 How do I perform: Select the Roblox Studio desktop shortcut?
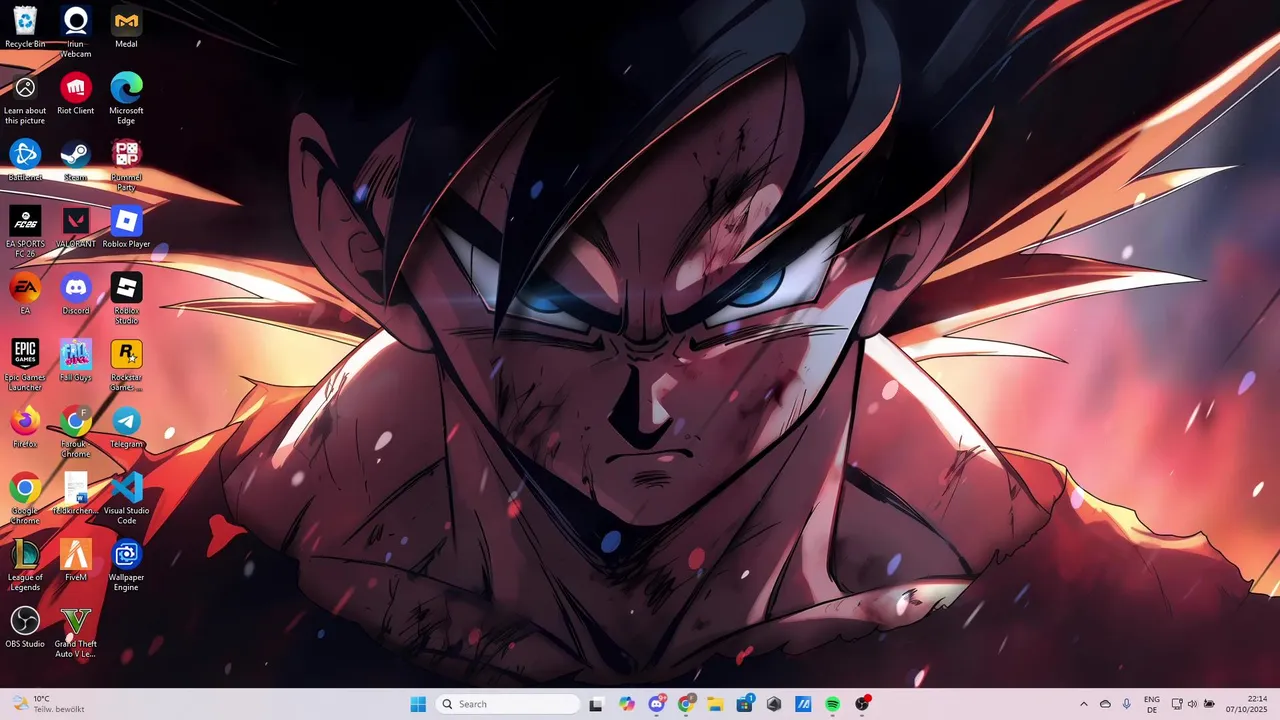(126, 299)
